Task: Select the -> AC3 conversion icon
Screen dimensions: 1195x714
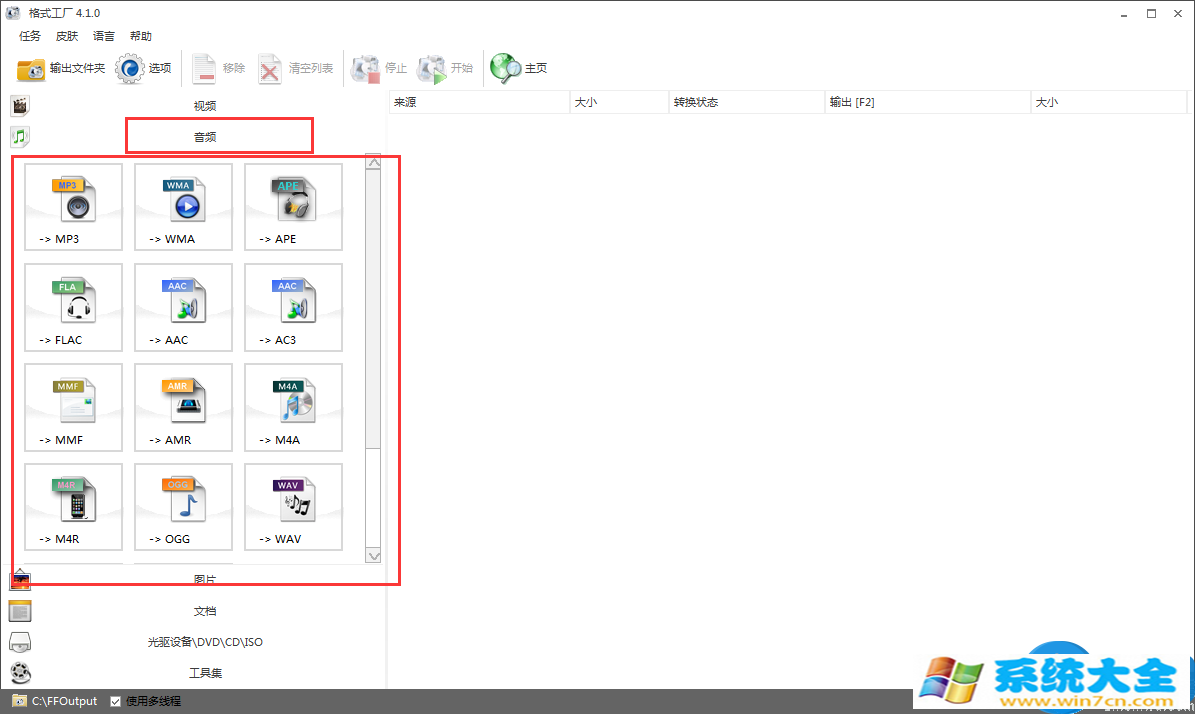Action: [x=293, y=308]
